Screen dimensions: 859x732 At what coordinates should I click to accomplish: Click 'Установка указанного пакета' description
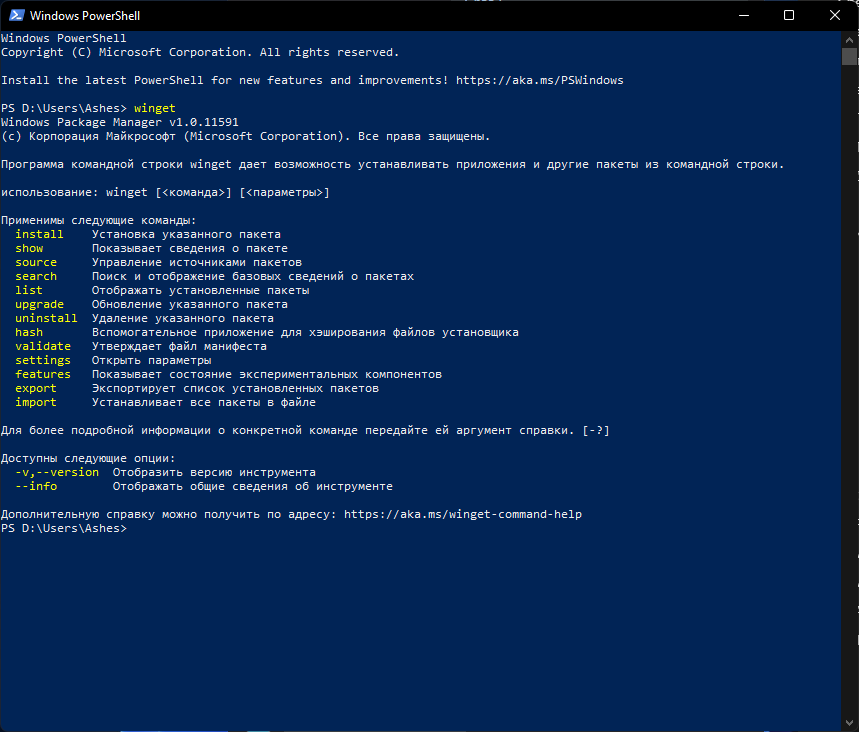[x=186, y=235]
